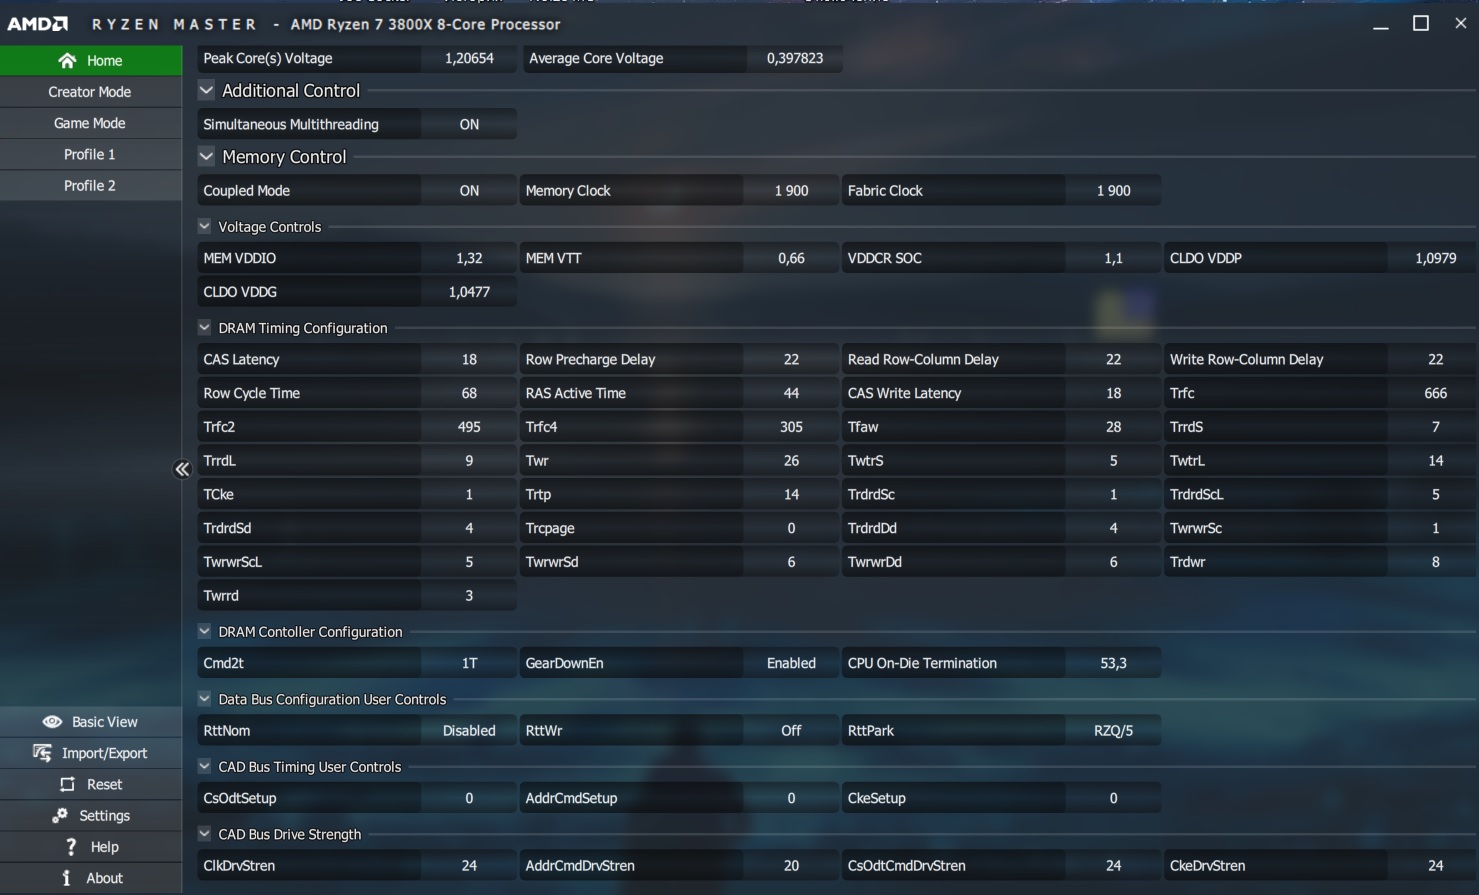Select CAS Latency value 18
Viewport: 1479px width, 895px height.
[469, 359]
